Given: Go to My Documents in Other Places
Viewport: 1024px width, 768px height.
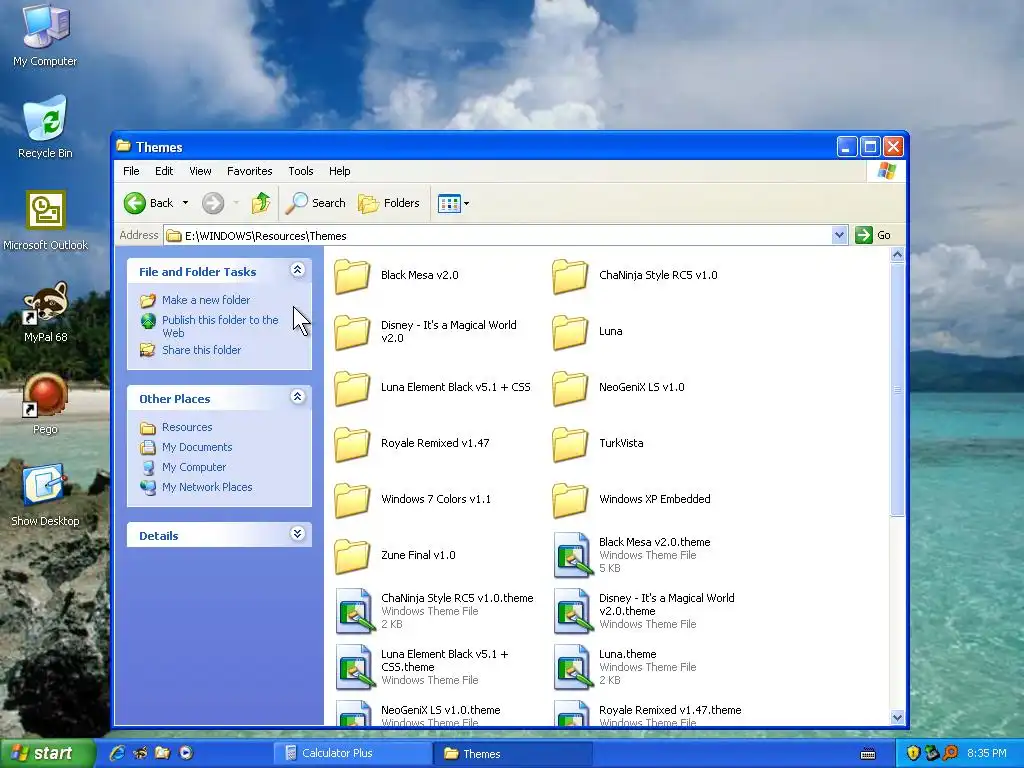Looking at the screenshot, I should [197, 447].
